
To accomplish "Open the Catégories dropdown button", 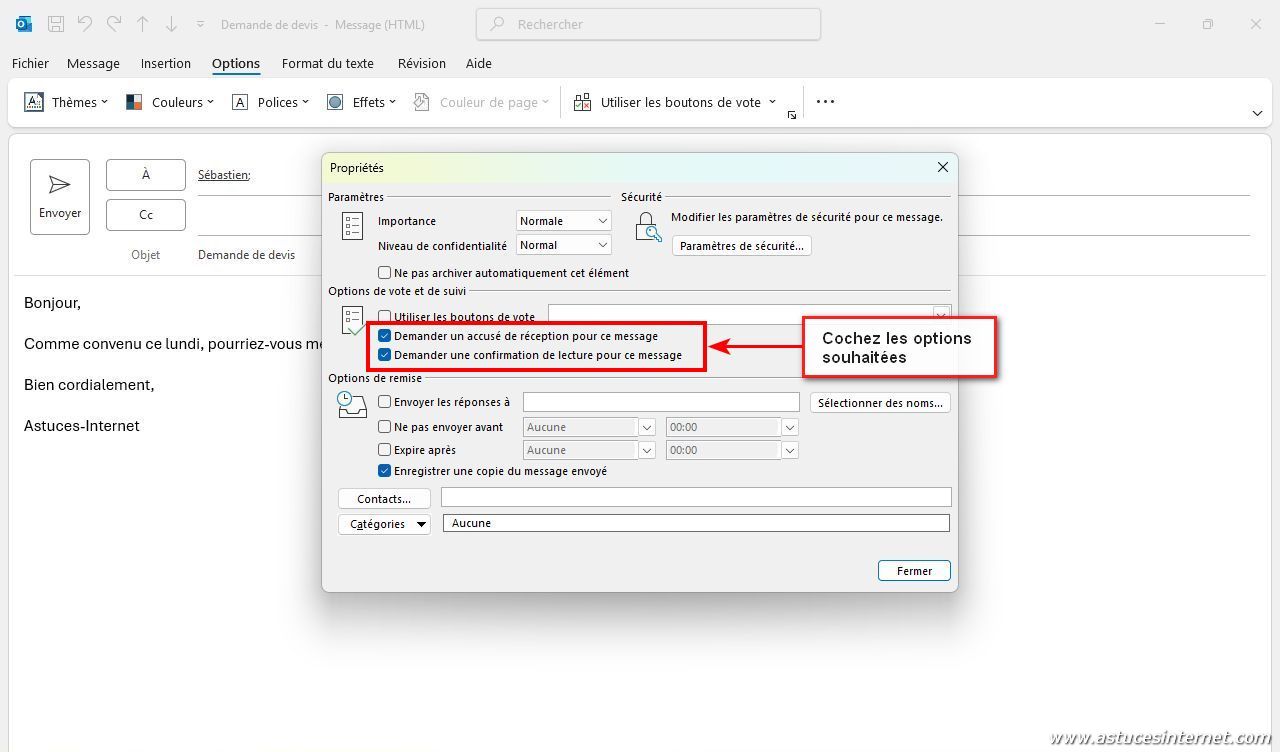I will pyautogui.click(x=385, y=524).
